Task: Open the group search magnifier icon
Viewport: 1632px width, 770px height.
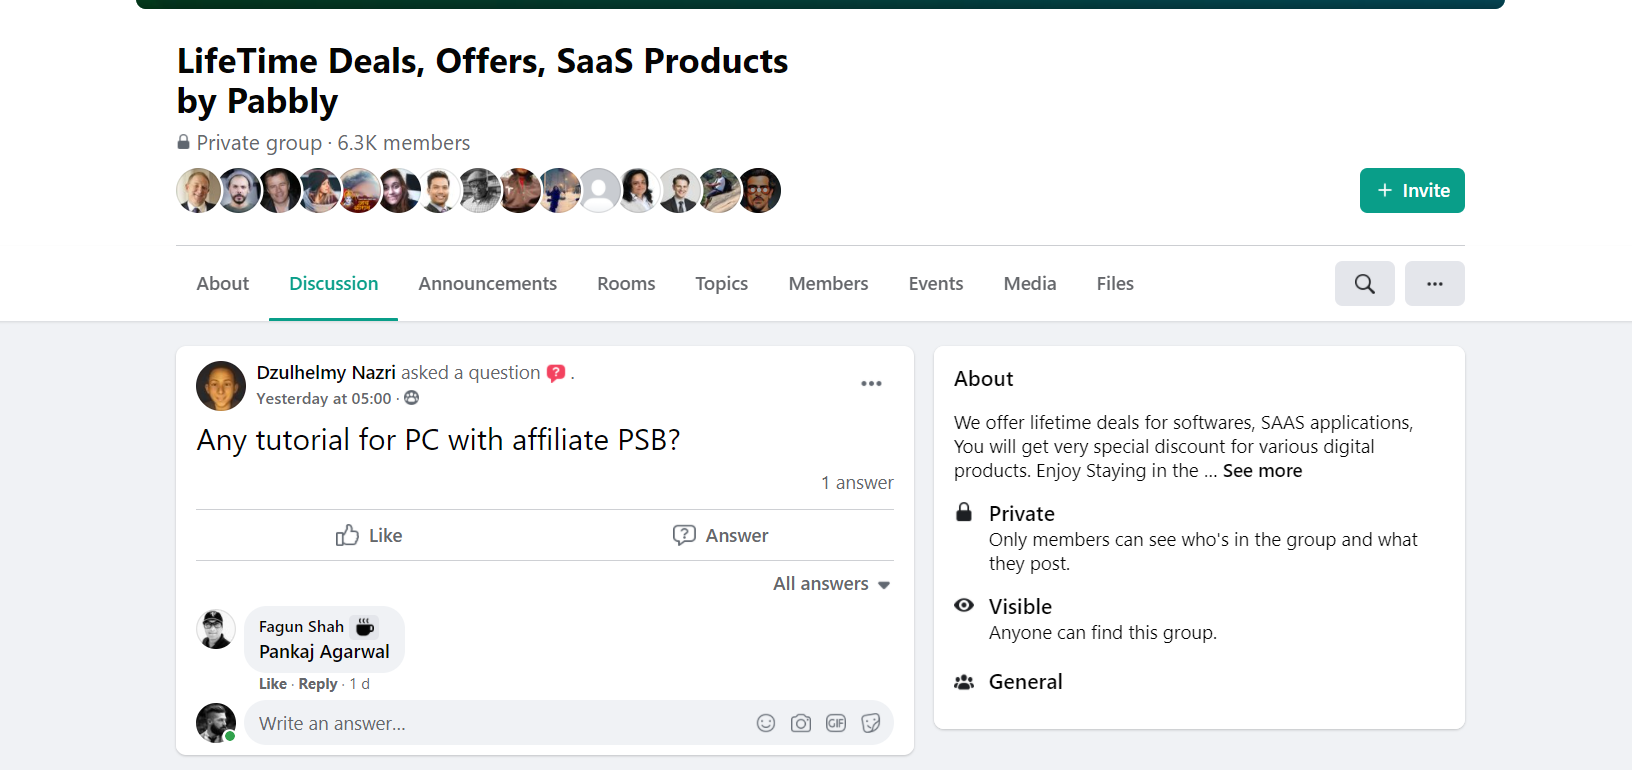Action: coord(1364,284)
